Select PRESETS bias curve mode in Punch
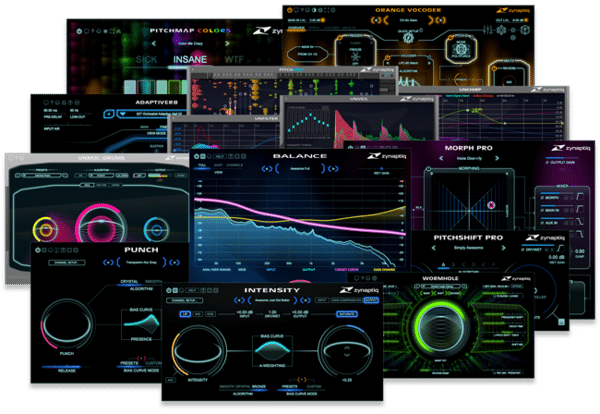 pos(129,363)
